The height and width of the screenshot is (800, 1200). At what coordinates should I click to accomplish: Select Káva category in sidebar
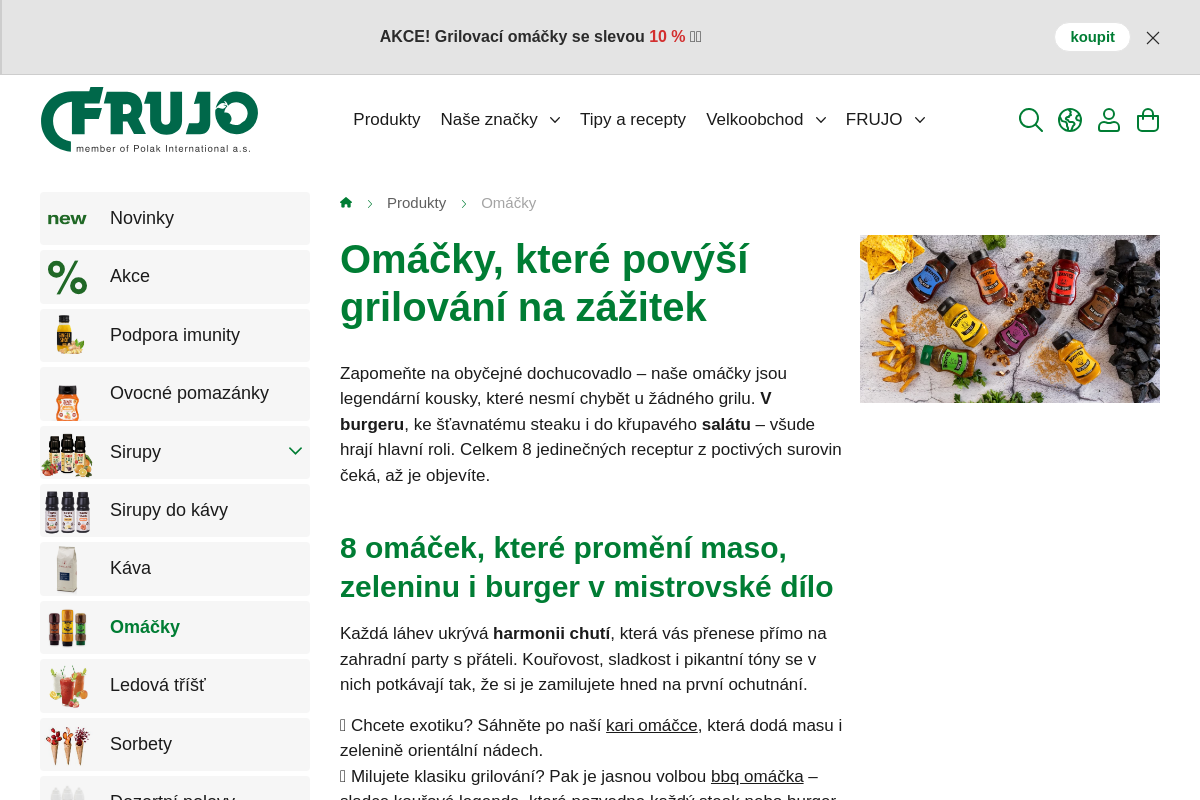point(175,569)
